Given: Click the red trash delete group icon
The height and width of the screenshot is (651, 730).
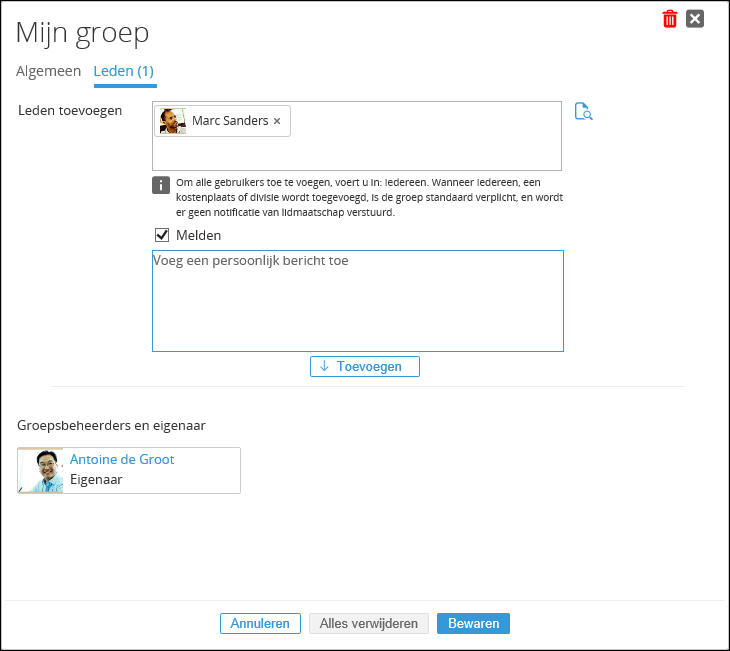Looking at the screenshot, I should click(x=669, y=19).
